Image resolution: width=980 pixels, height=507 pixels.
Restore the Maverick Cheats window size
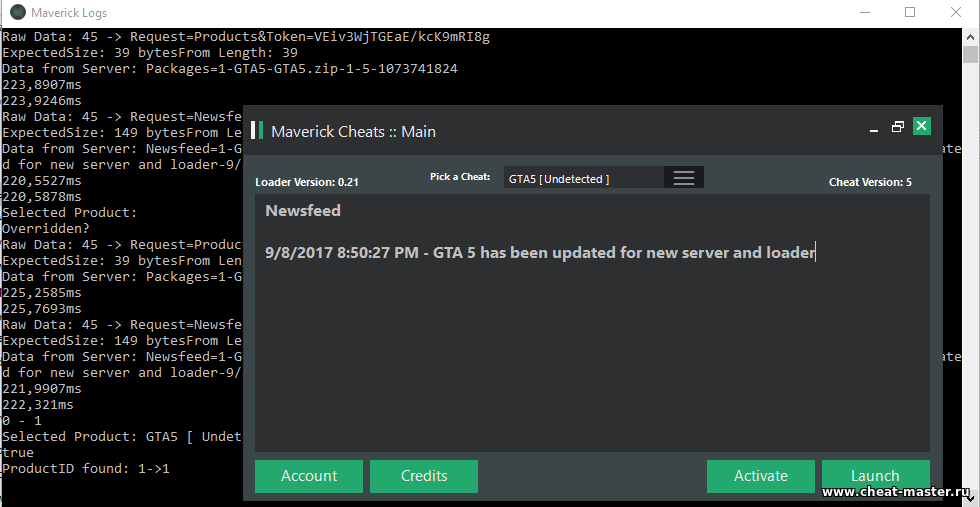(x=897, y=127)
